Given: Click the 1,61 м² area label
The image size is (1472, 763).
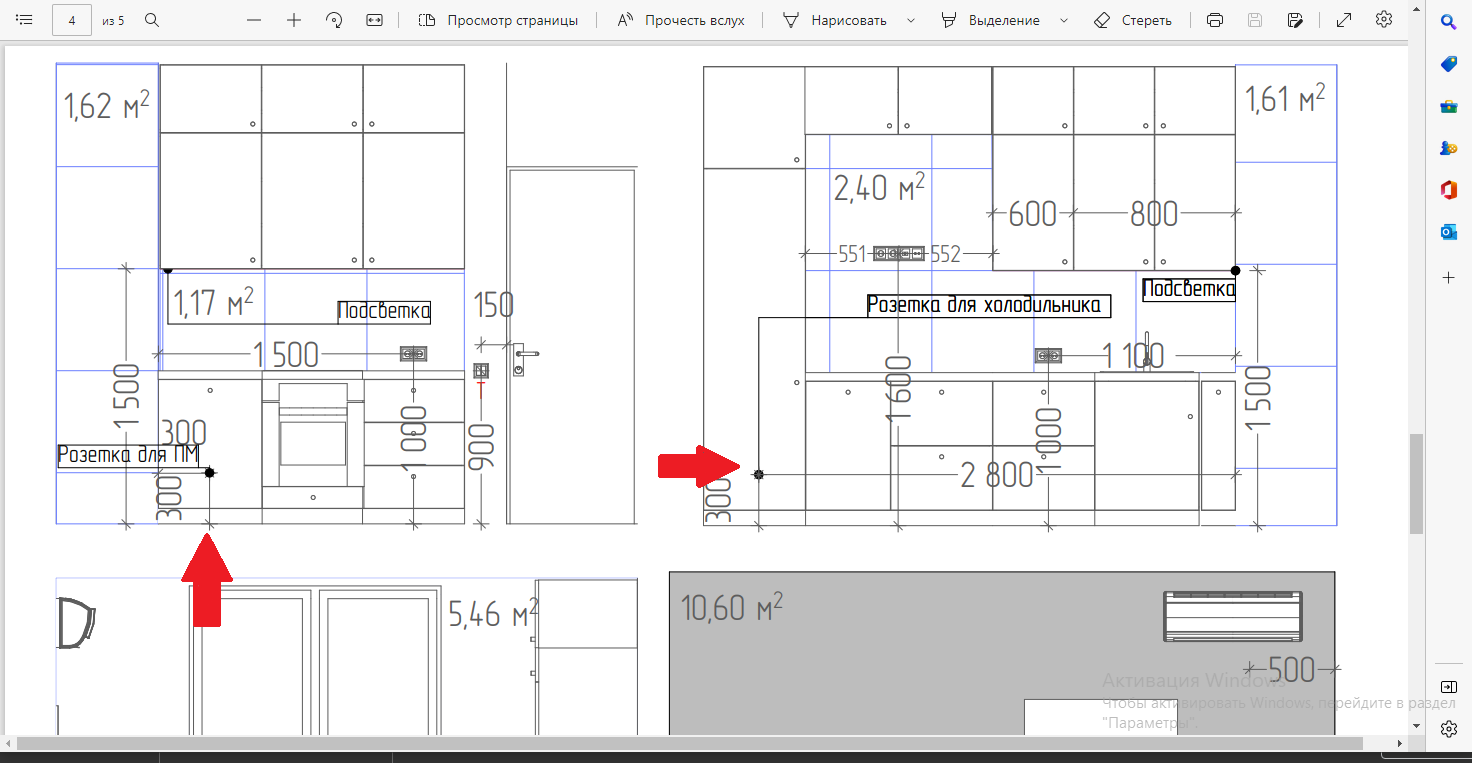Looking at the screenshot, I should [1285, 98].
